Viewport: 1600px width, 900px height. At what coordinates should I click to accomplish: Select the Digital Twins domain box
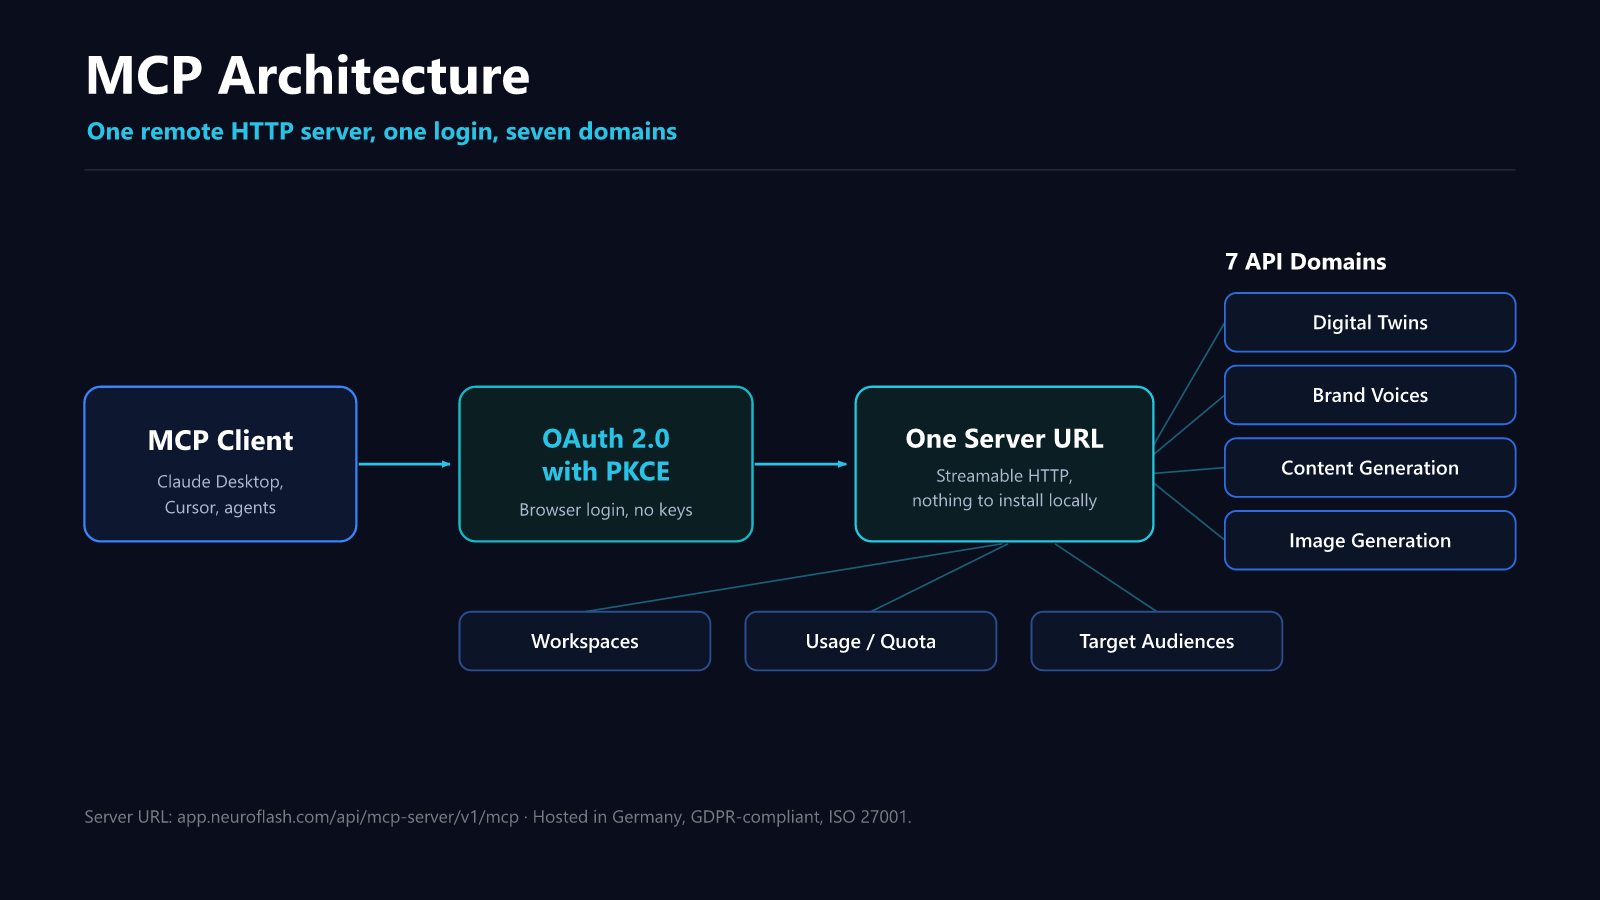(x=1370, y=322)
